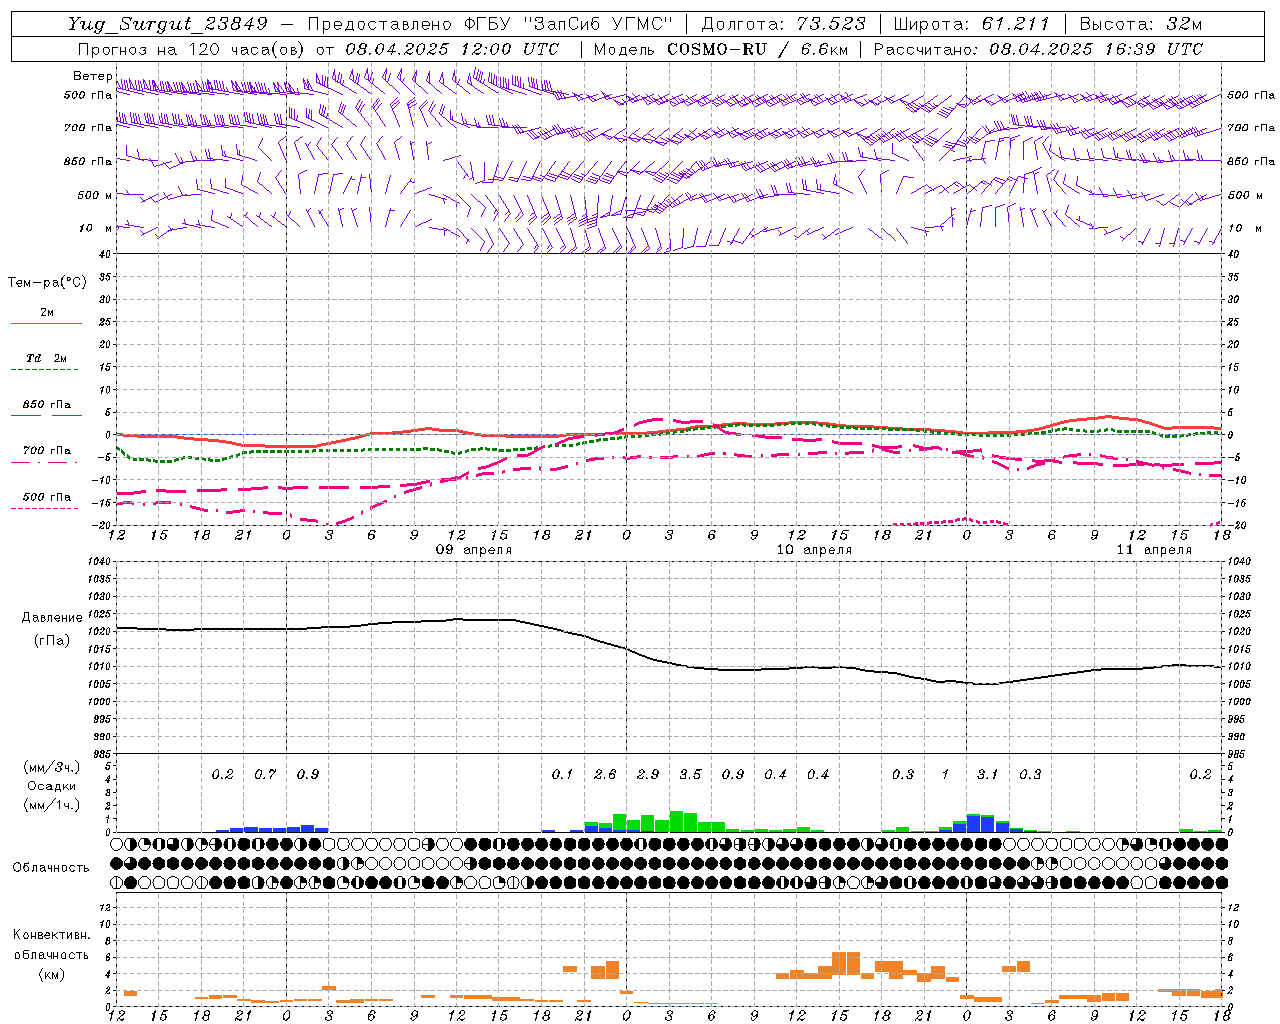Click the 3-hour precipitation value 0.1
The width and height of the screenshot is (1280, 1024).
[x=563, y=775]
